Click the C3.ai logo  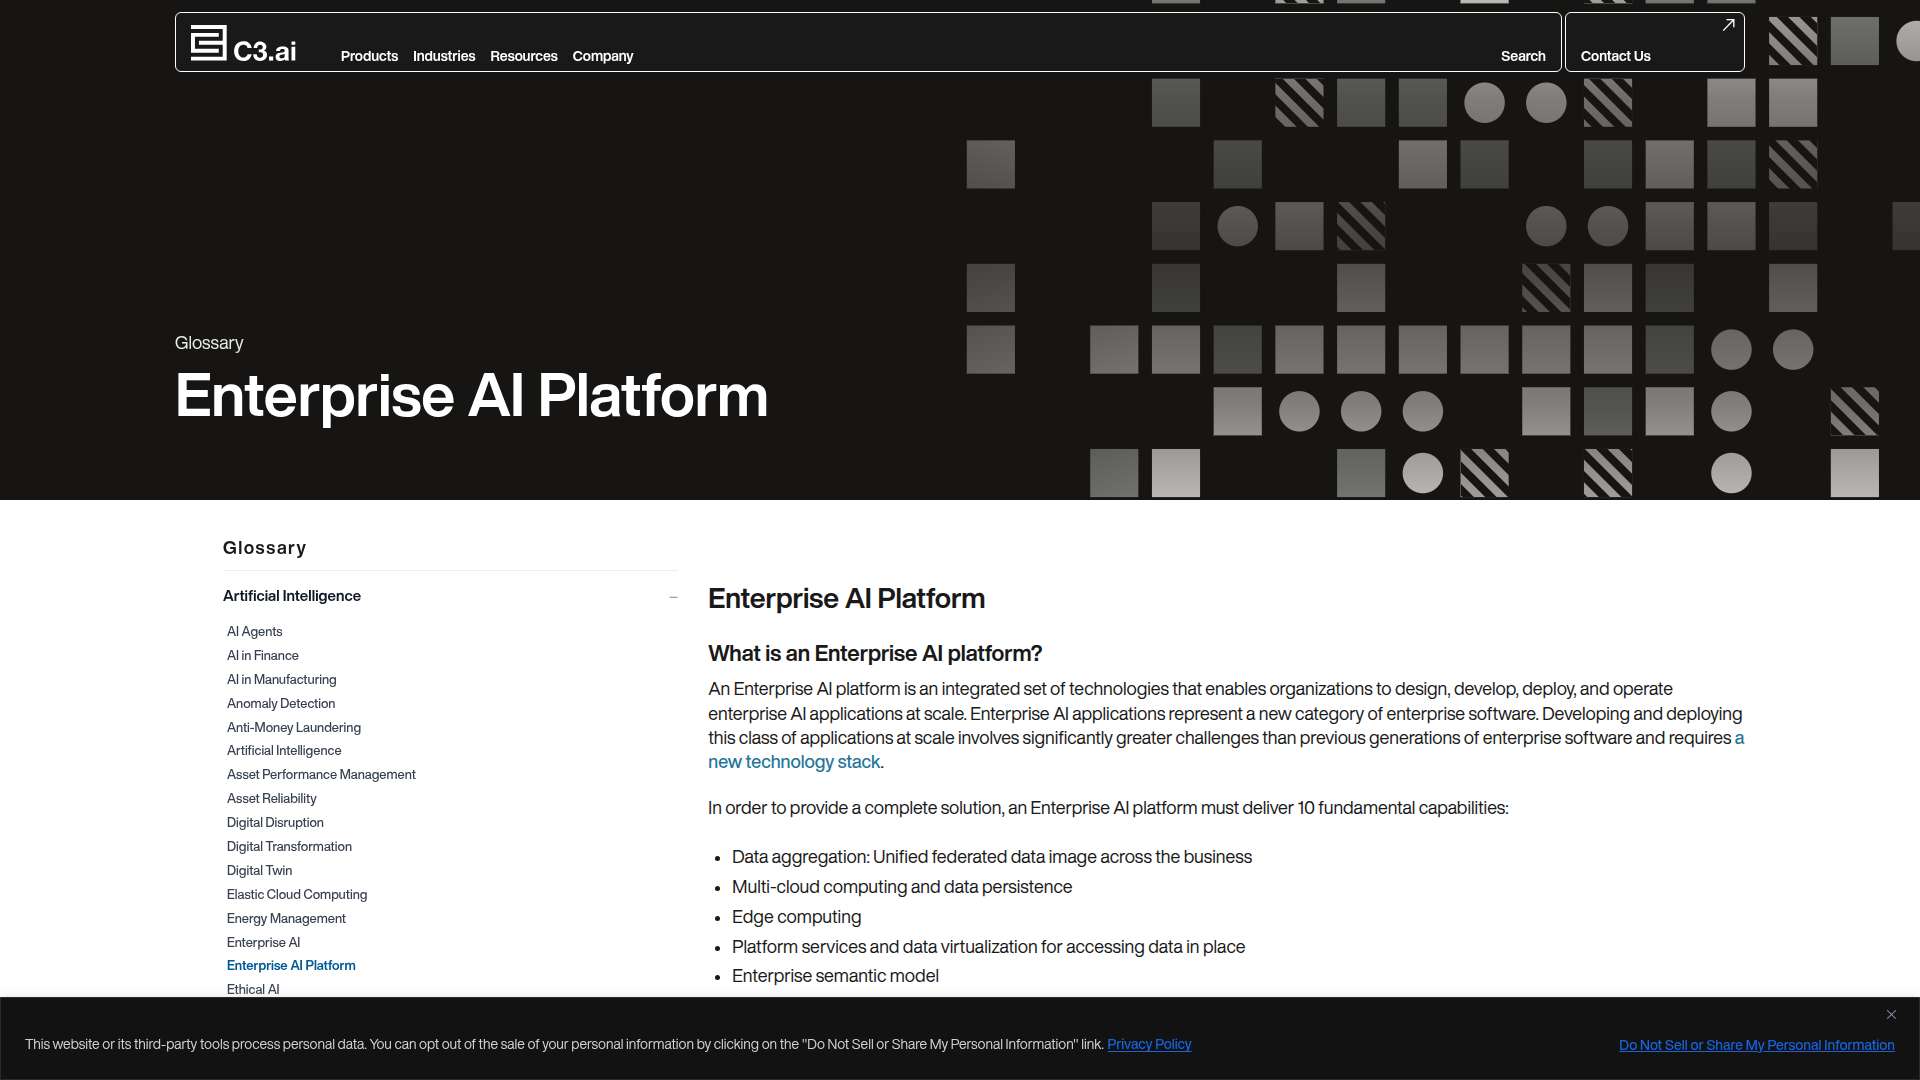coord(243,43)
